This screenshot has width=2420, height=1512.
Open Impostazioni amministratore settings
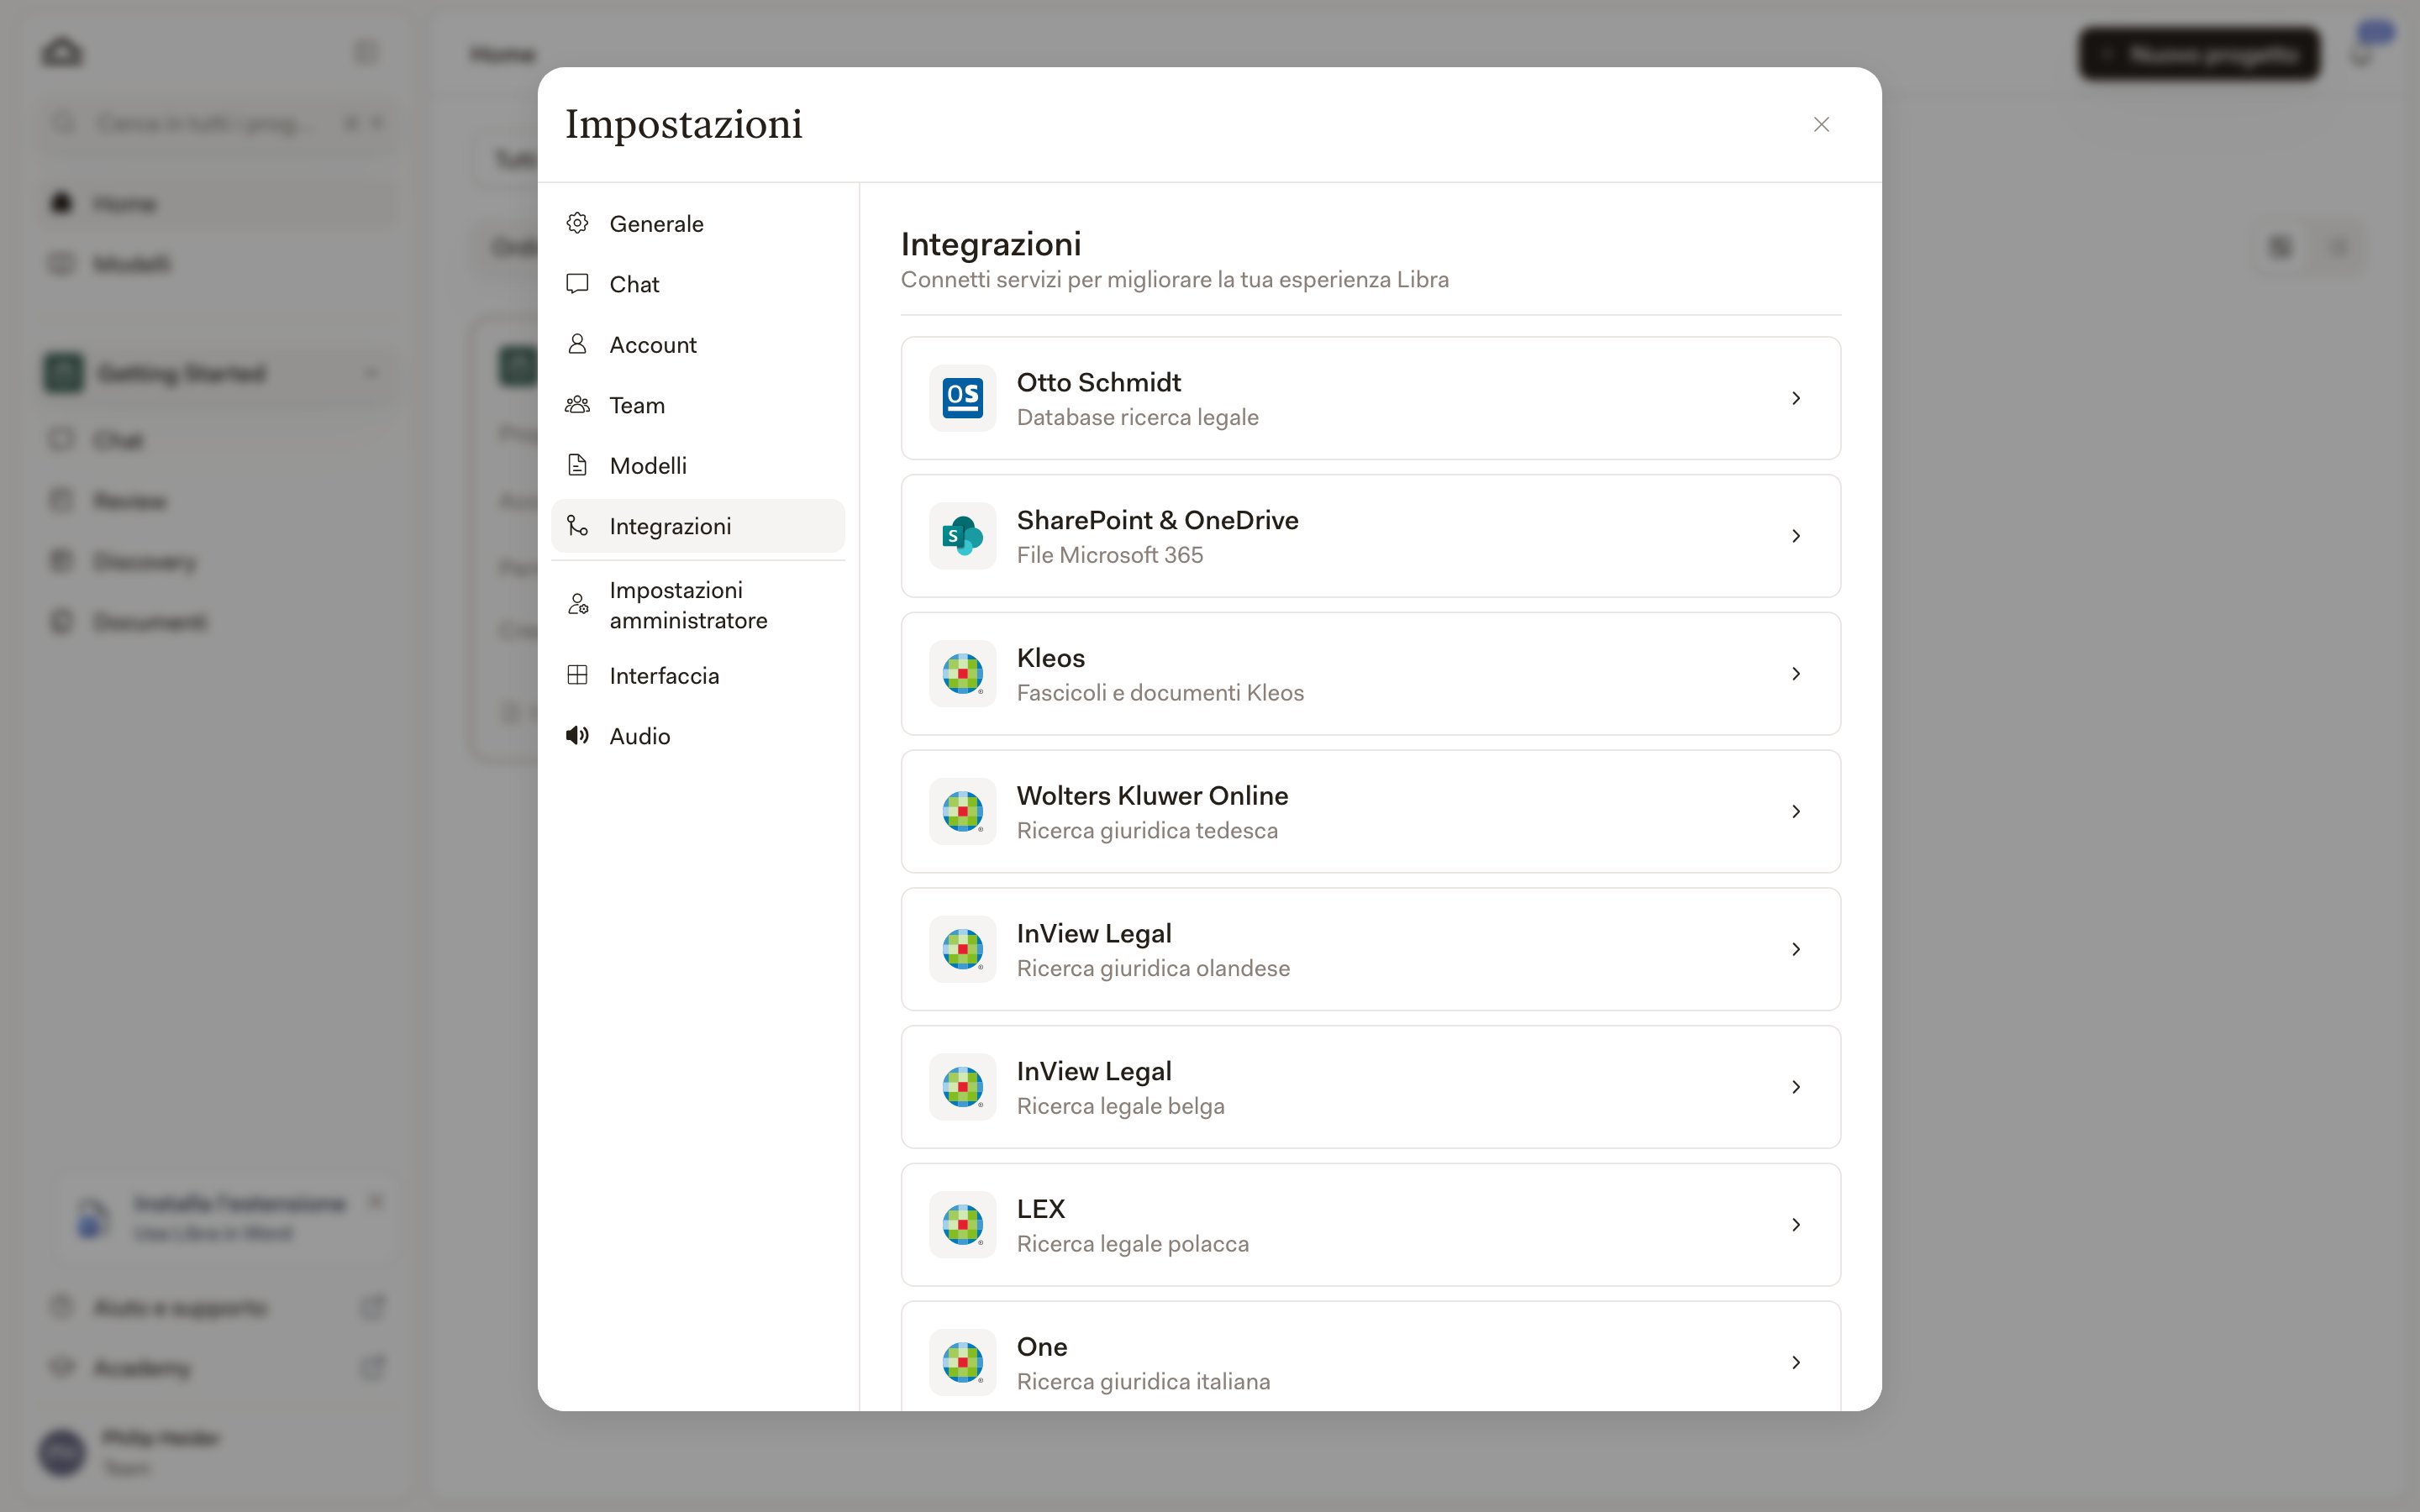(698, 605)
